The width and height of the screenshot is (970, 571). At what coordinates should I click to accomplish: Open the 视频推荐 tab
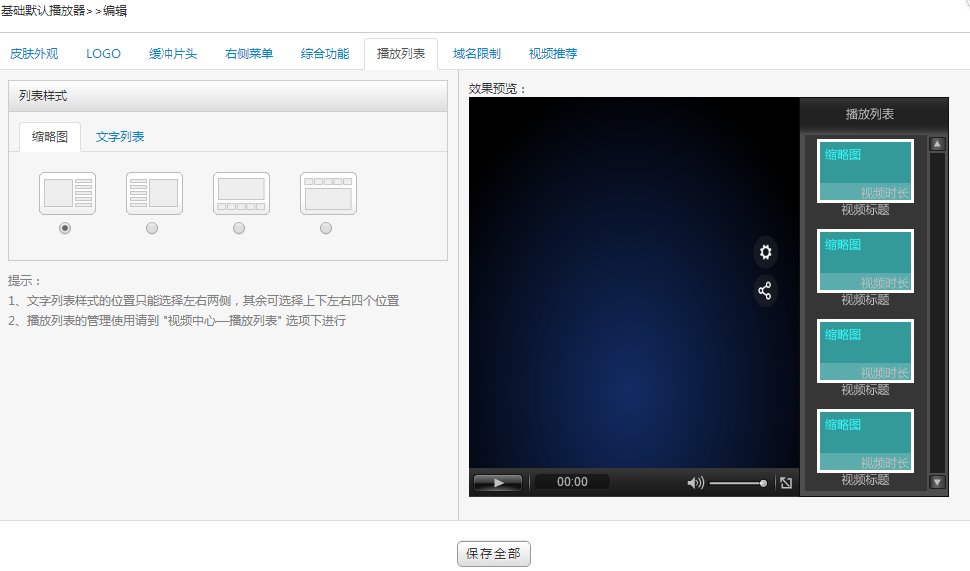552,54
